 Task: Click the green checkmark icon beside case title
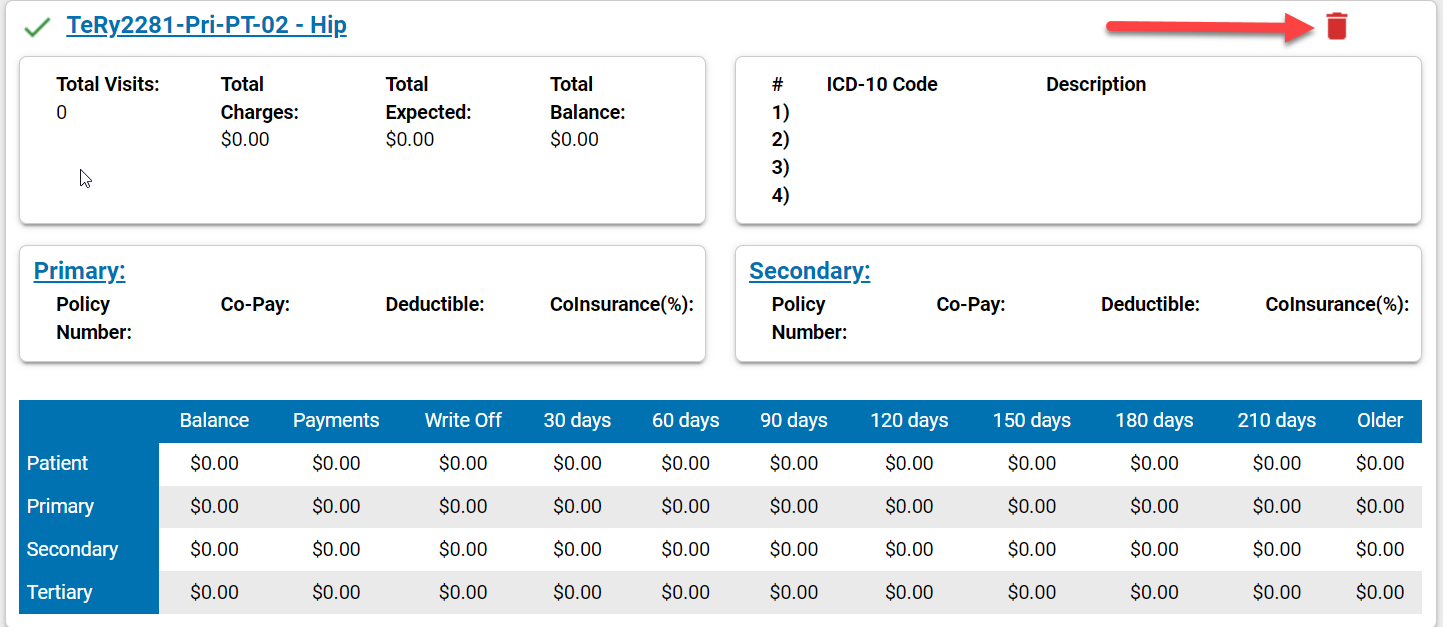(38, 28)
